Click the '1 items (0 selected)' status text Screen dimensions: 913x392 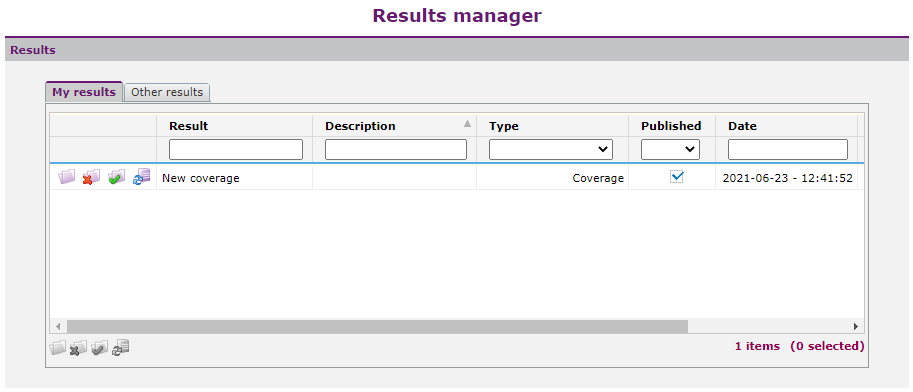(x=799, y=346)
